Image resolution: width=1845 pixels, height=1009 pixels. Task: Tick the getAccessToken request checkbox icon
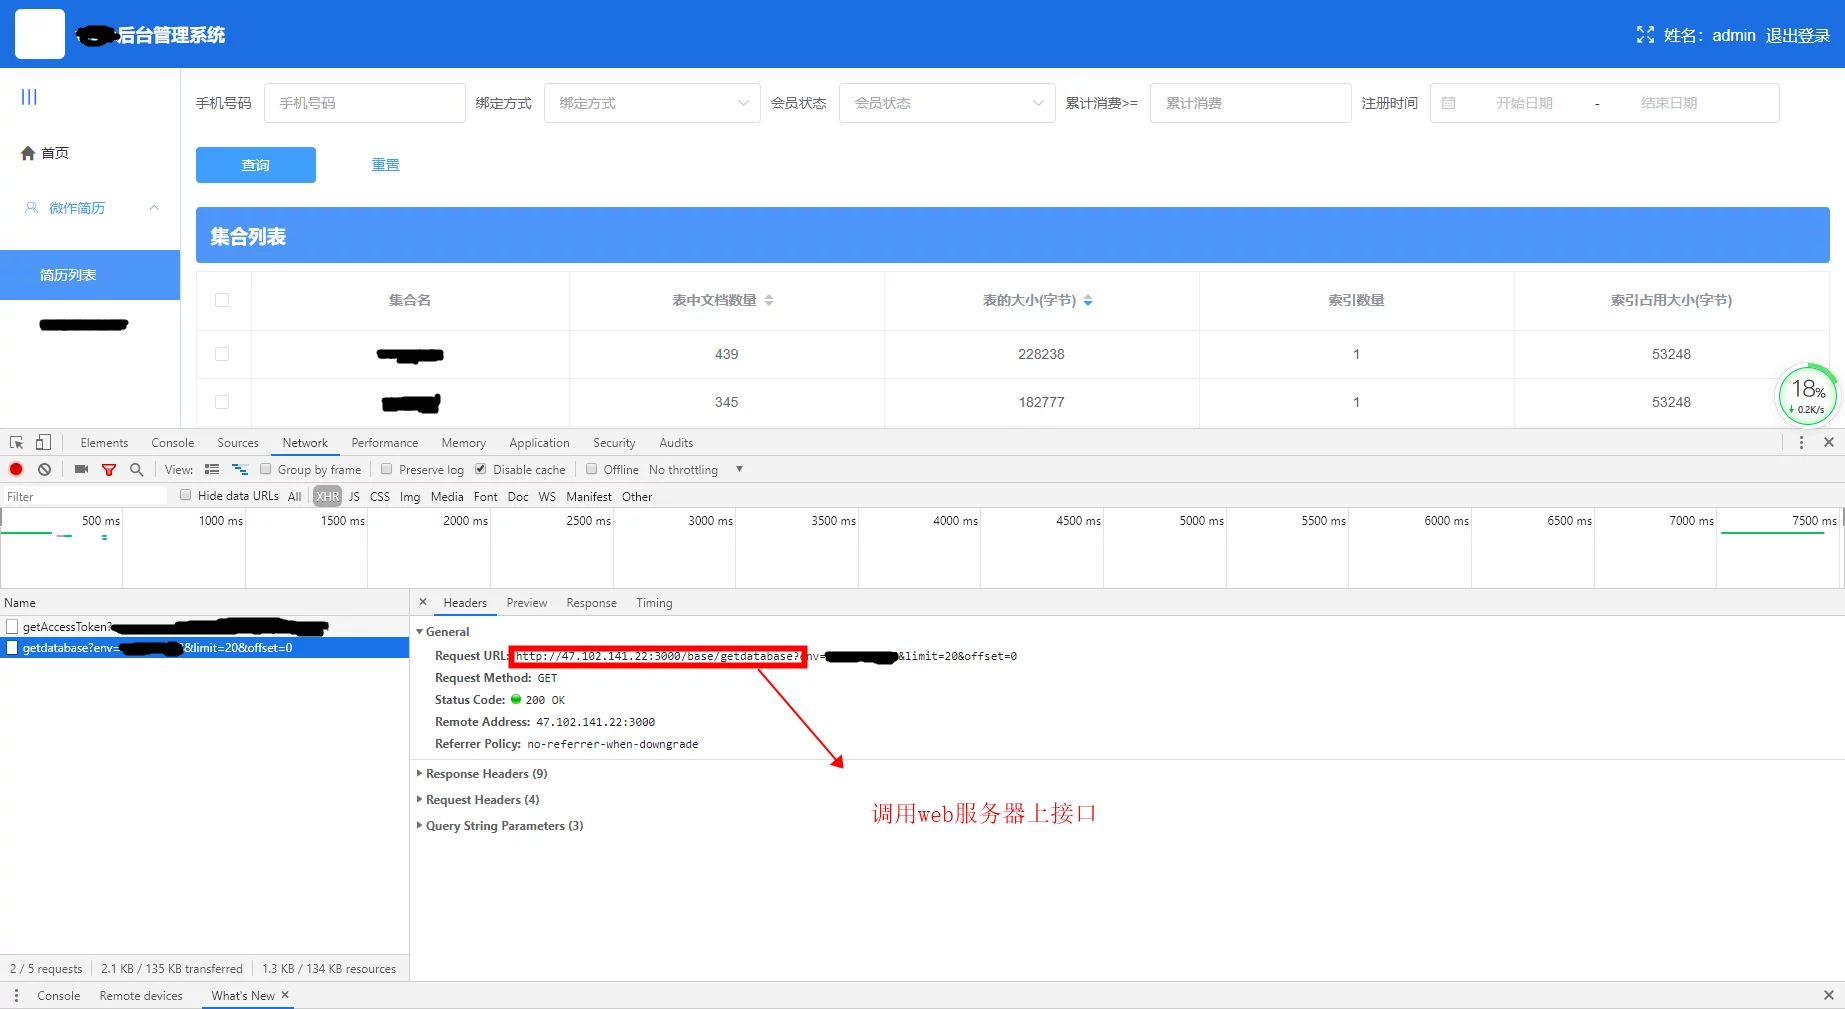point(12,627)
